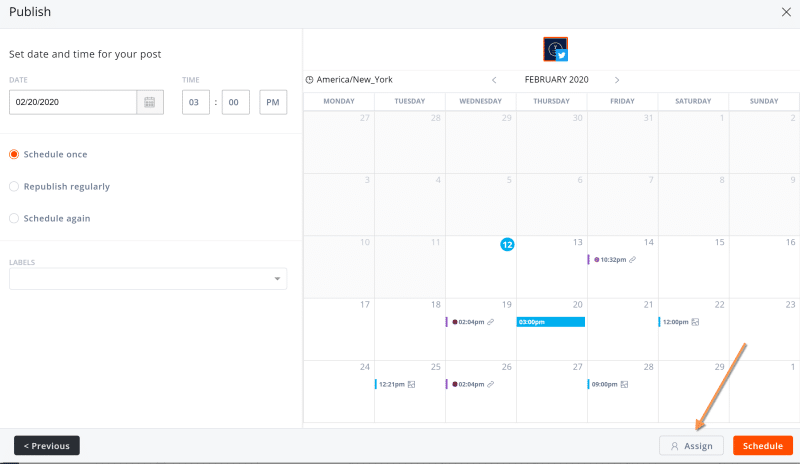Select February 29 in the calendar
Screen dimensions: 800x464
click(719, 367)
